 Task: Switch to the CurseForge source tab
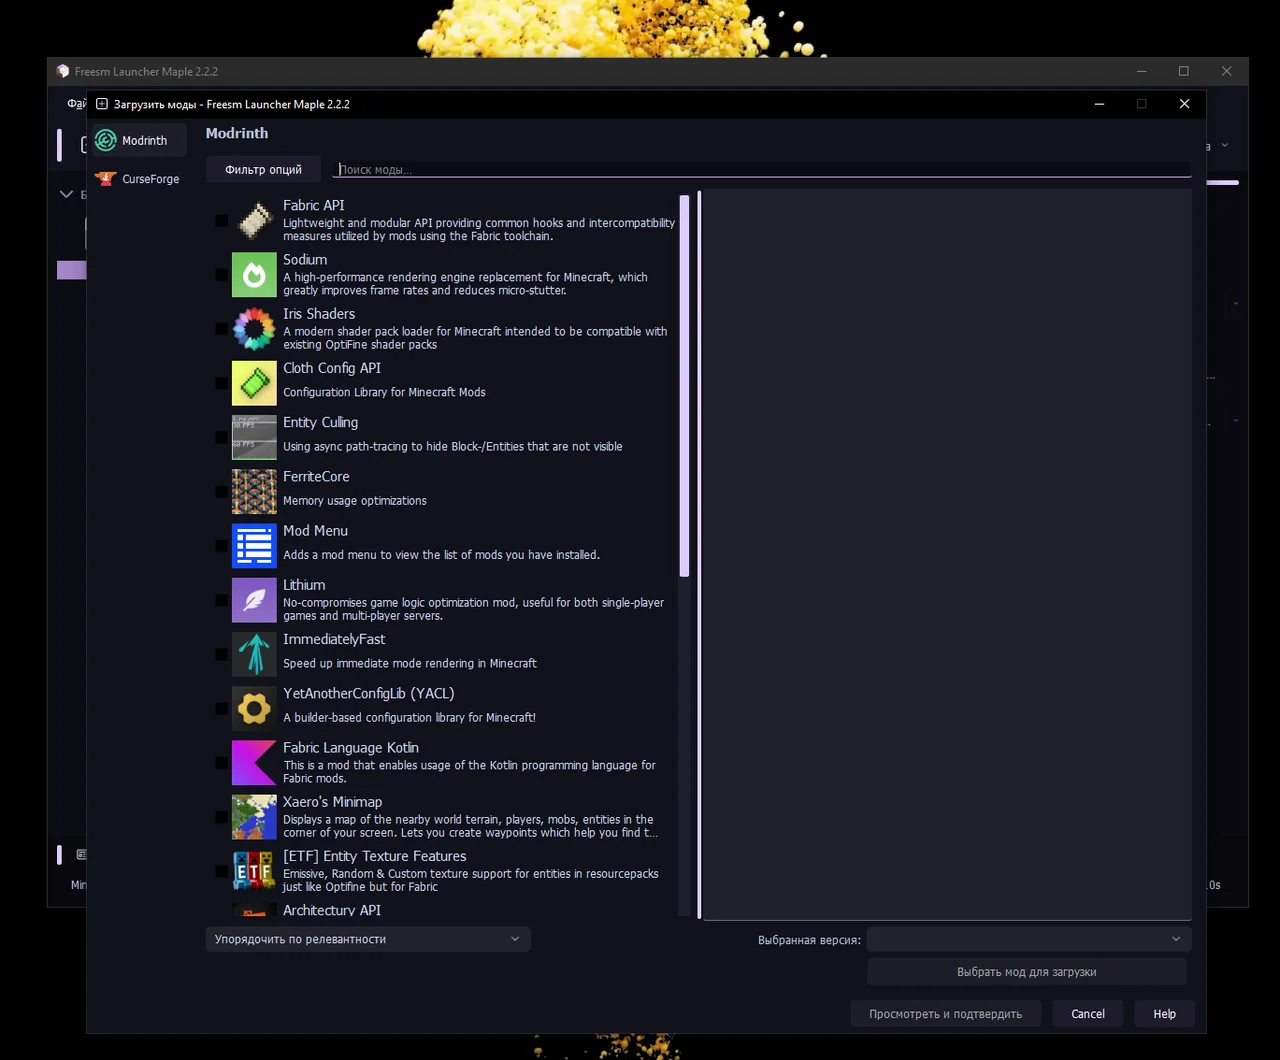[x=139, y=179]
